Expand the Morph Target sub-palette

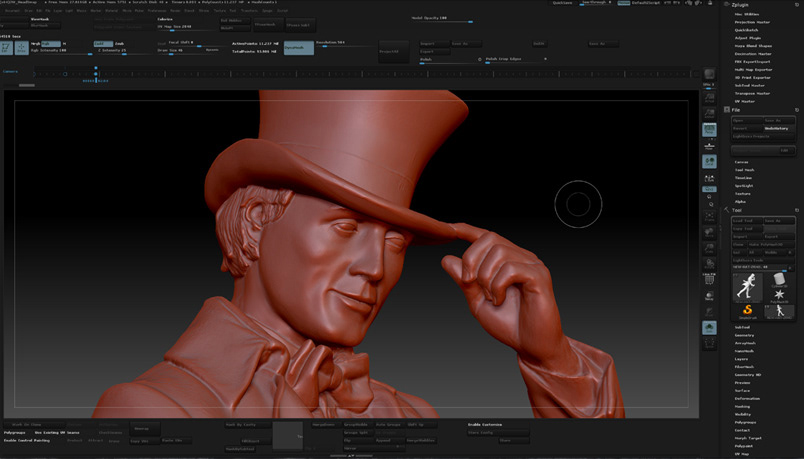748,438
